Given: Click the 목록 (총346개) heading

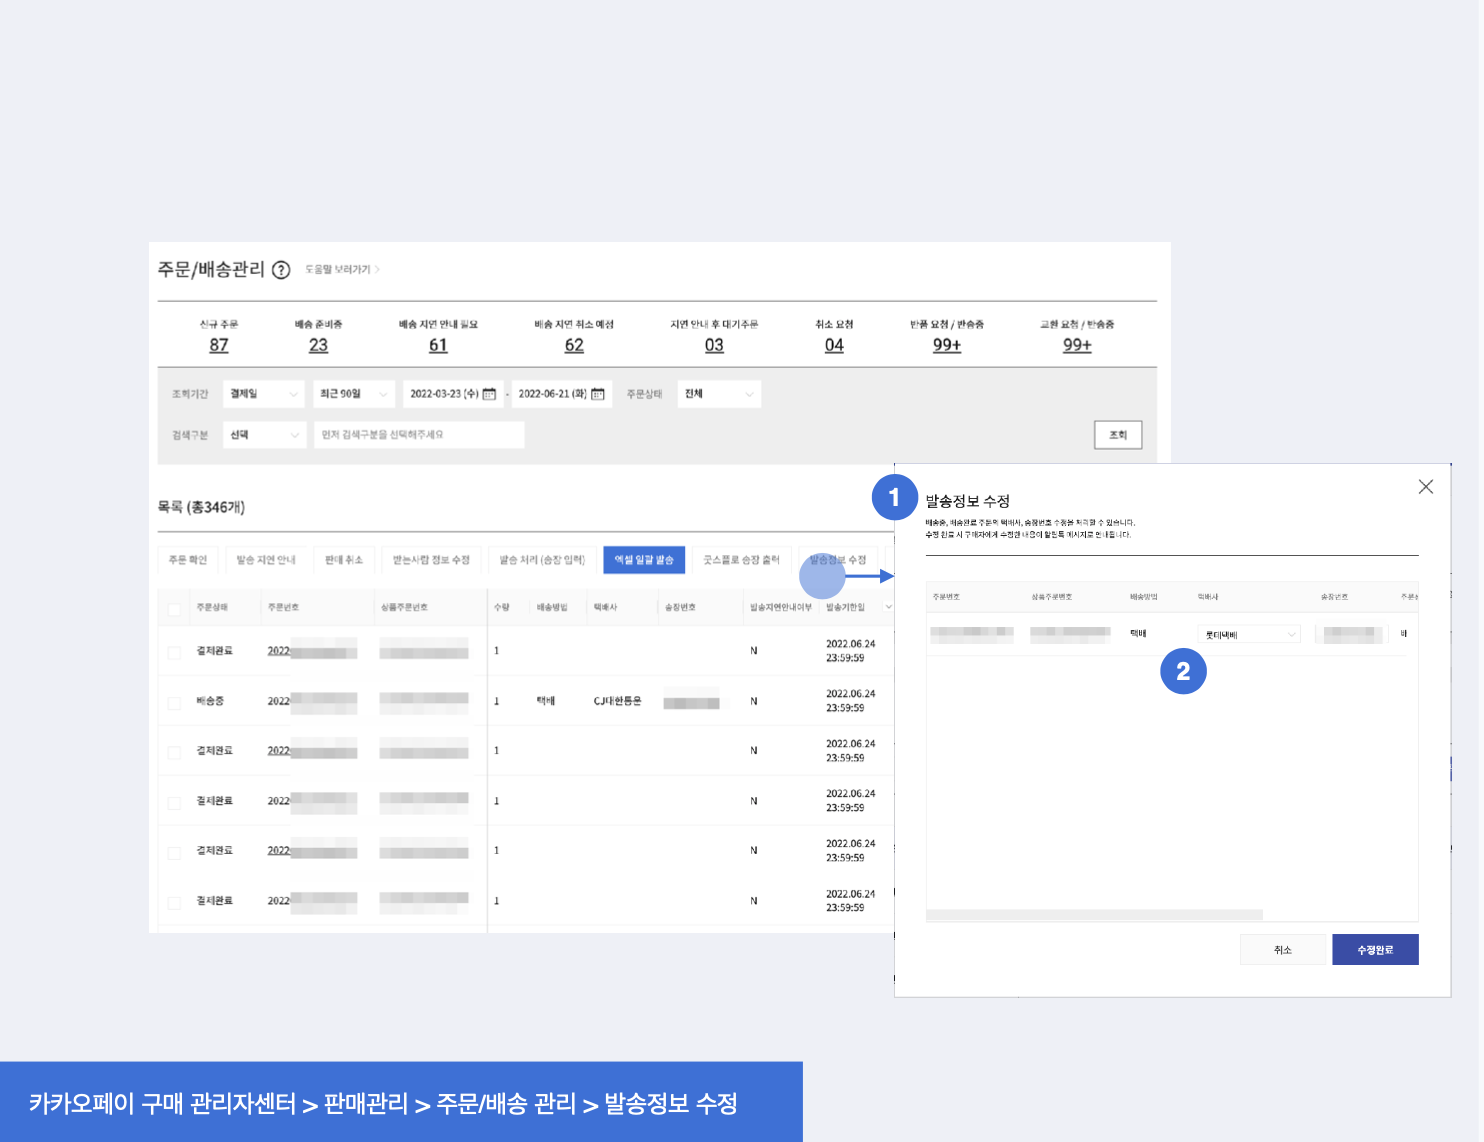Looking at the screenshot, I should pyautogui.click(x=201, y=507).
